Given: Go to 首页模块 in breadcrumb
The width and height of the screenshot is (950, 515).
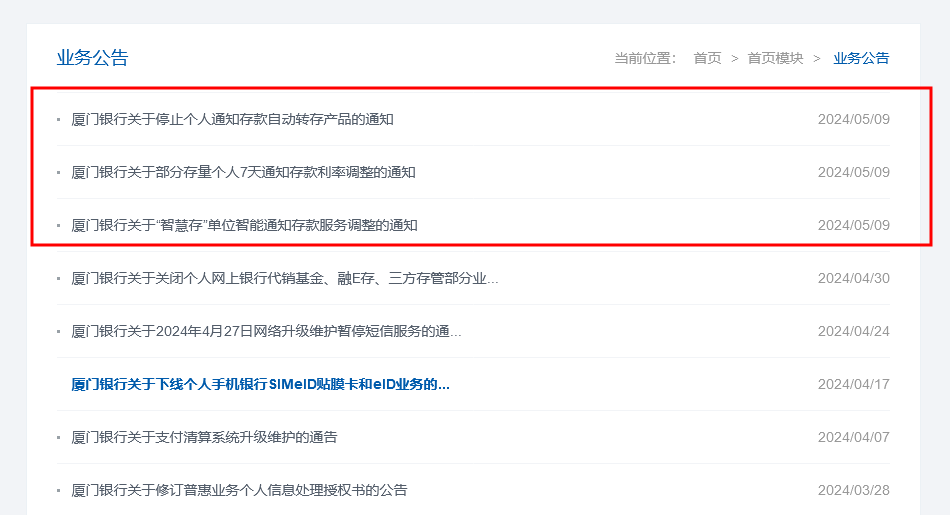Looking at the screenshot, I should pos(775,58).
